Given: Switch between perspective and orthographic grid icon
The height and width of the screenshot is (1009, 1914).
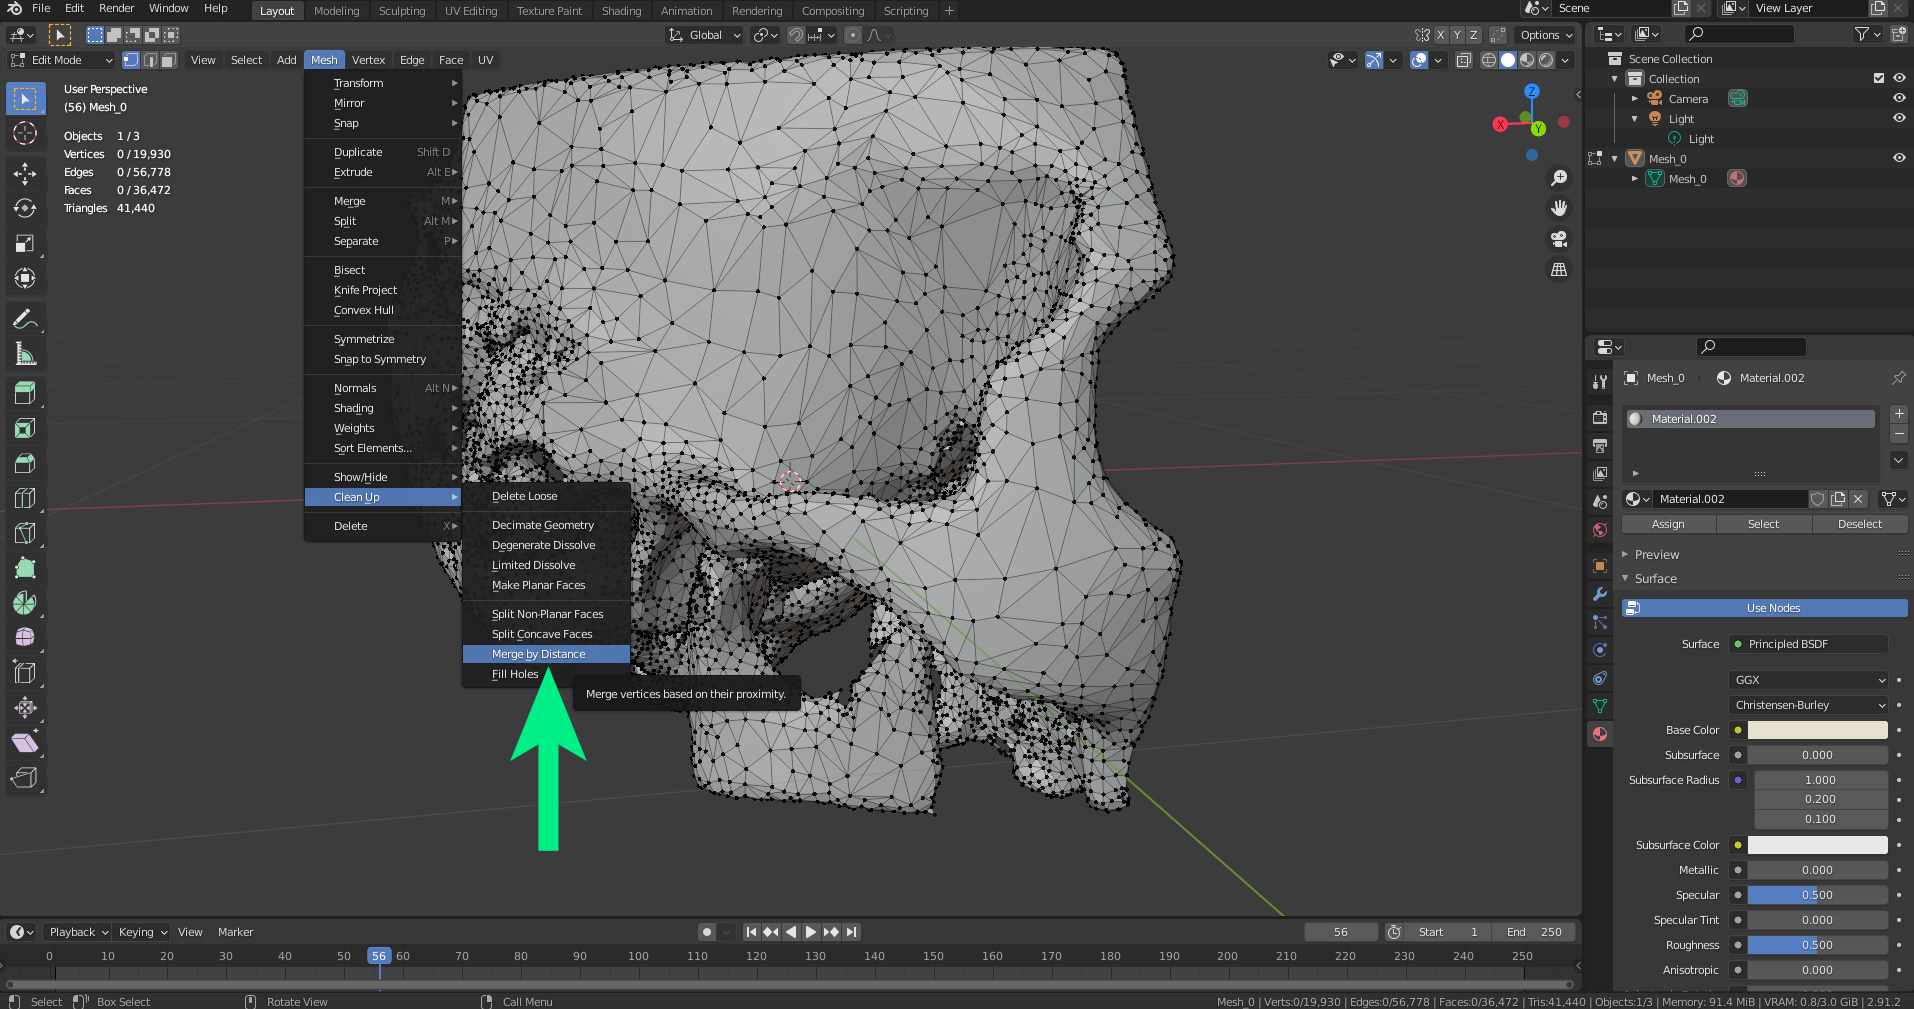Looking at the screenshot, I should (1558, 270).
